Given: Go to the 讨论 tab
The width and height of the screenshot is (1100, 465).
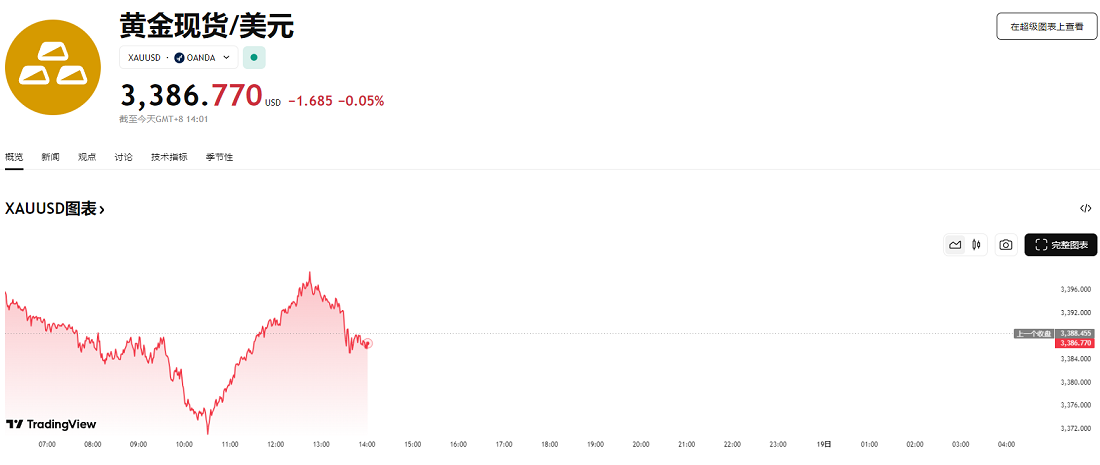Looking at the screenshot, I should [123, 157].
